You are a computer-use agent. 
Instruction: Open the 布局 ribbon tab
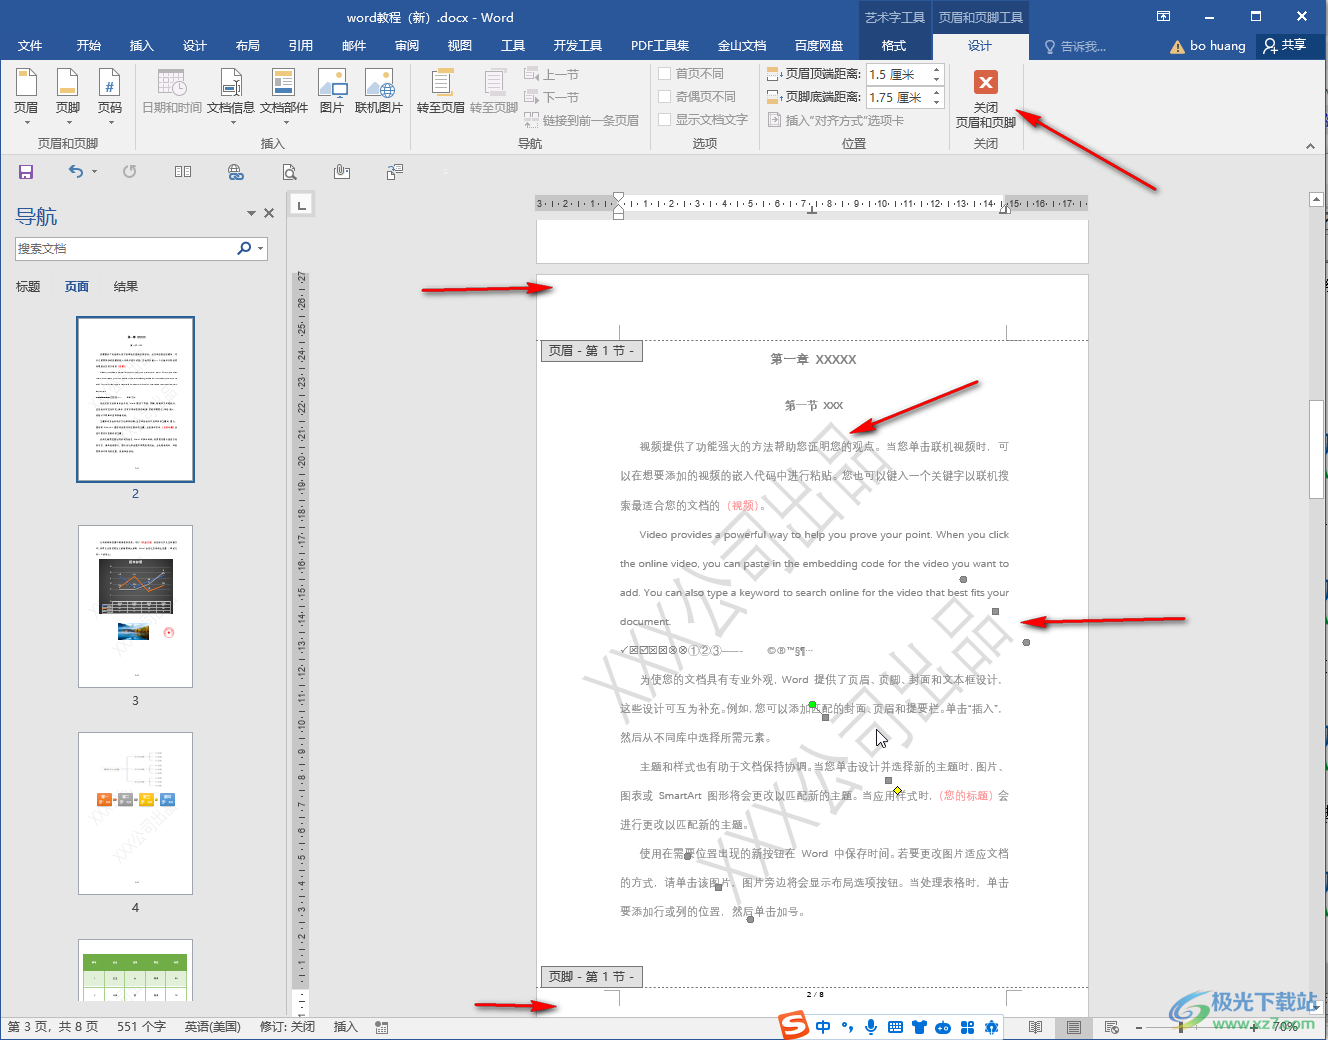(248, 46)
